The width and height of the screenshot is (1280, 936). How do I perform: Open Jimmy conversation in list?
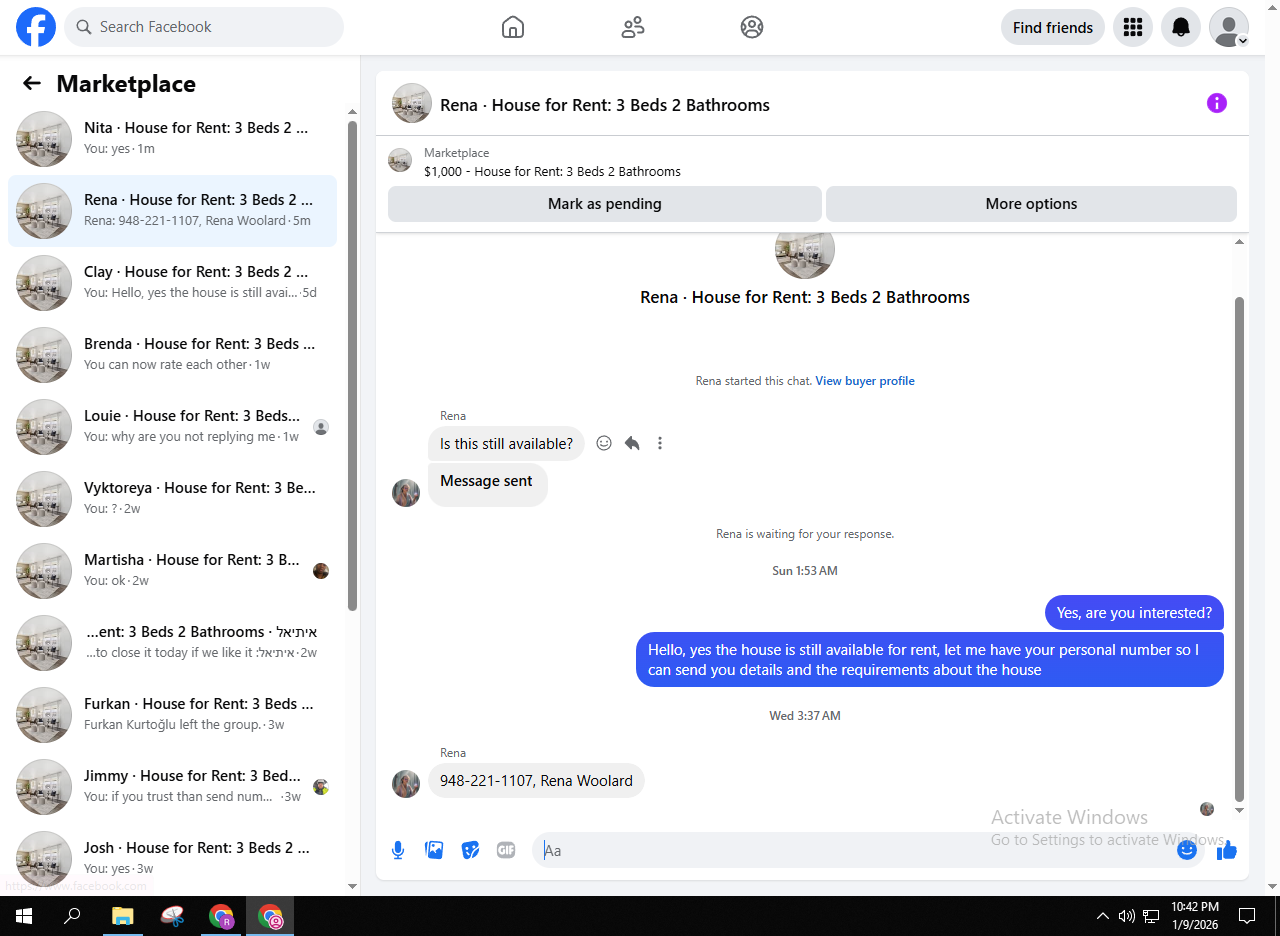tap(172, 787)
